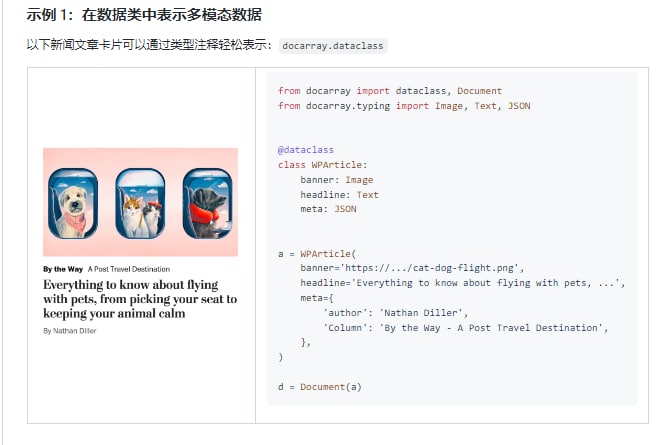Click the '示例 1' section heading
The image size is (670, 445).
point(145,14)
